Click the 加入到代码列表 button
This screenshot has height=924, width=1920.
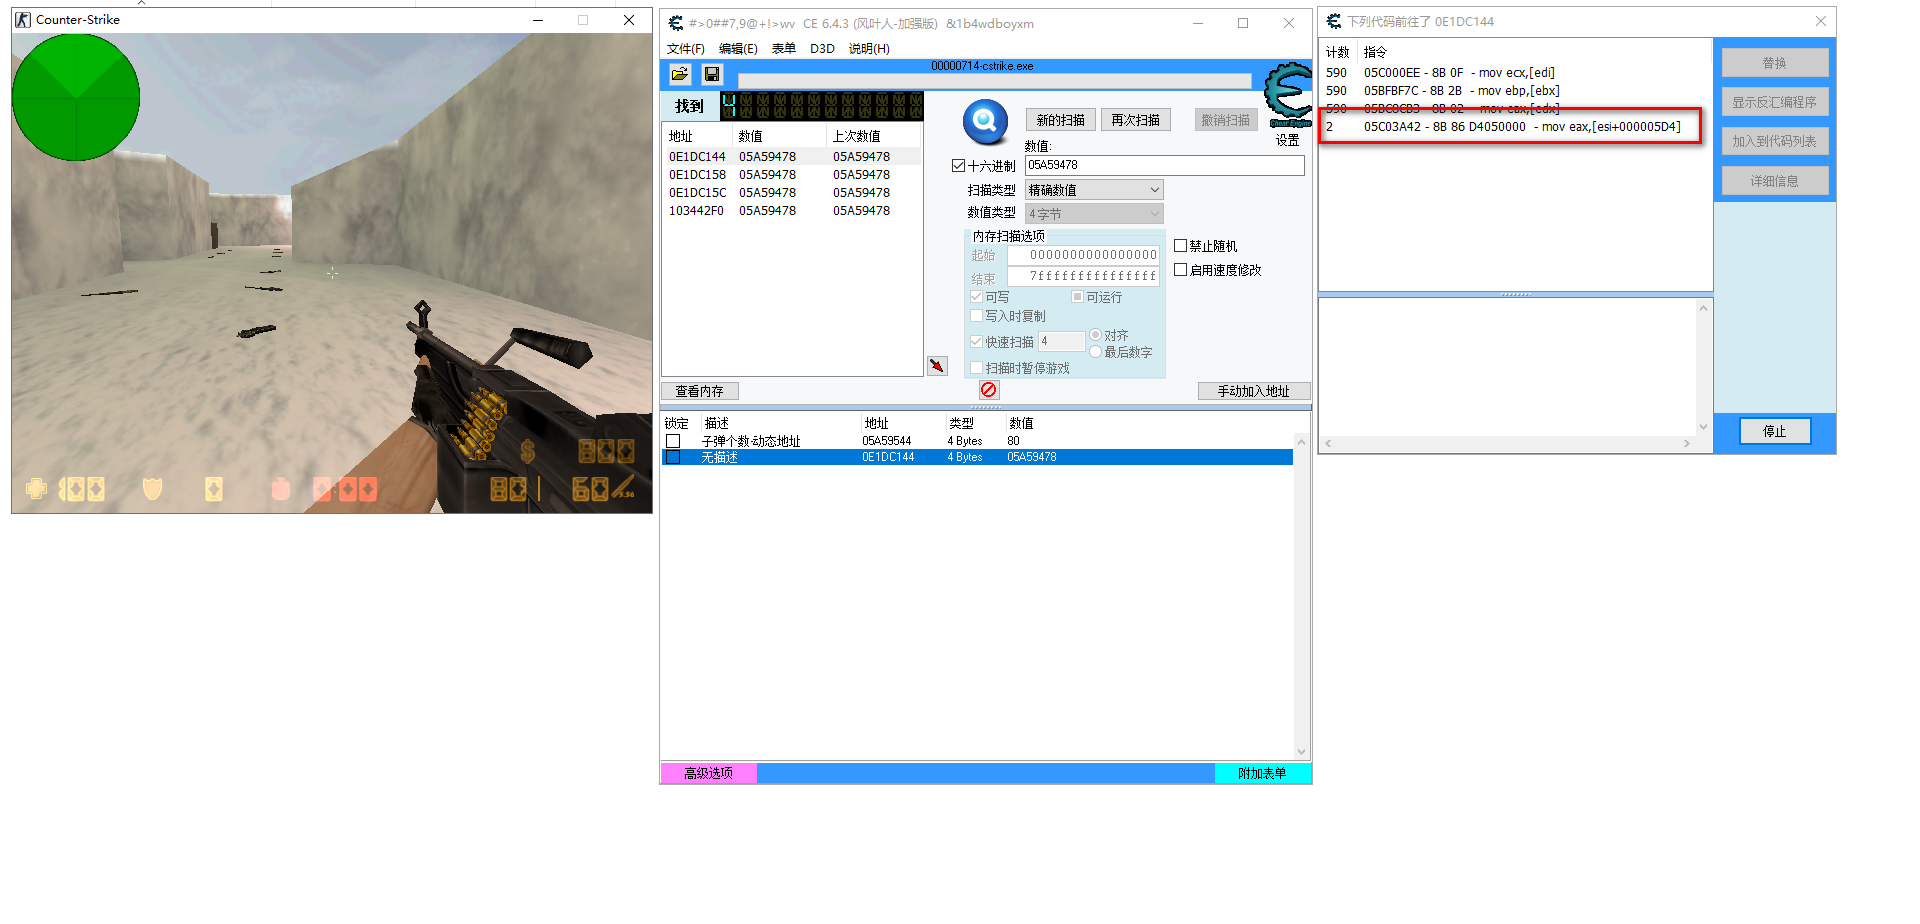tap(1775, 141)
